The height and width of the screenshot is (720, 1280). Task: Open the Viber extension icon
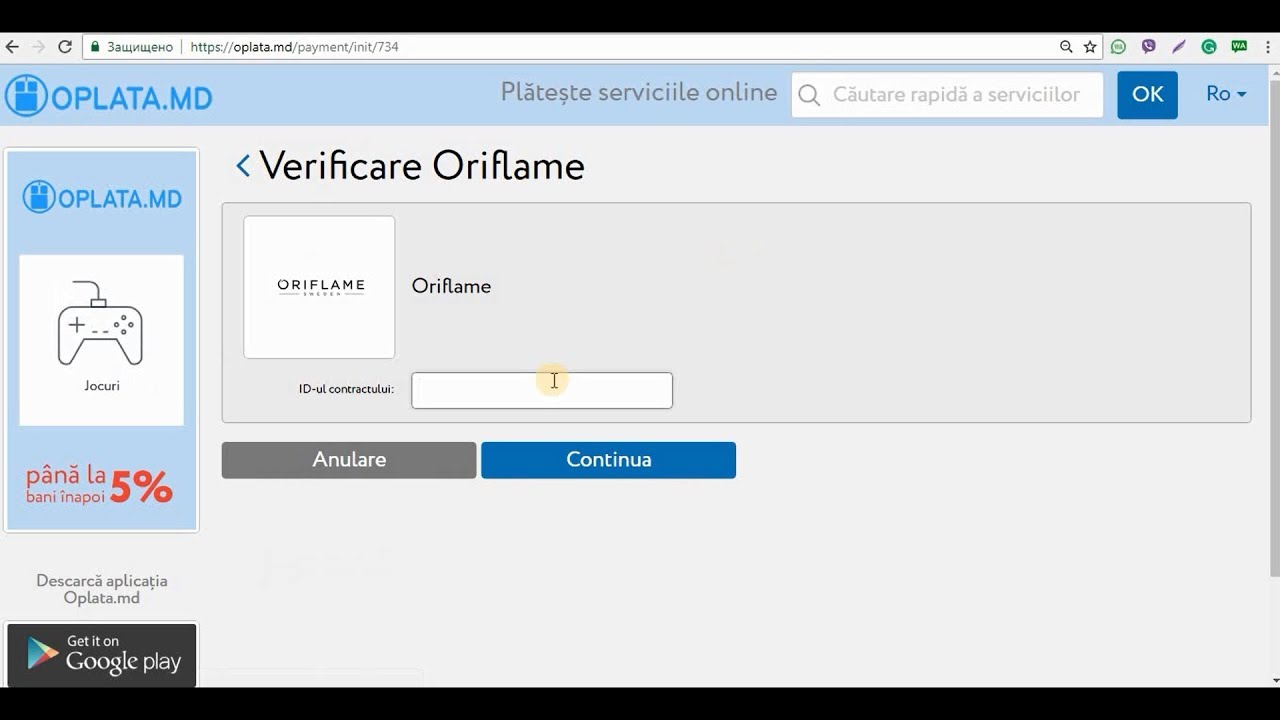click(x=1149, y=47)
